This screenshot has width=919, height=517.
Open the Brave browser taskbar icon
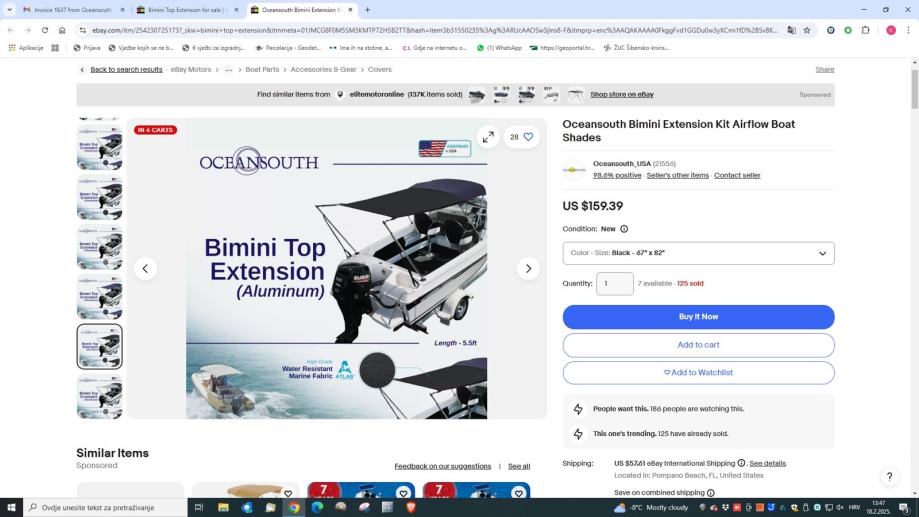pos(411,507)
